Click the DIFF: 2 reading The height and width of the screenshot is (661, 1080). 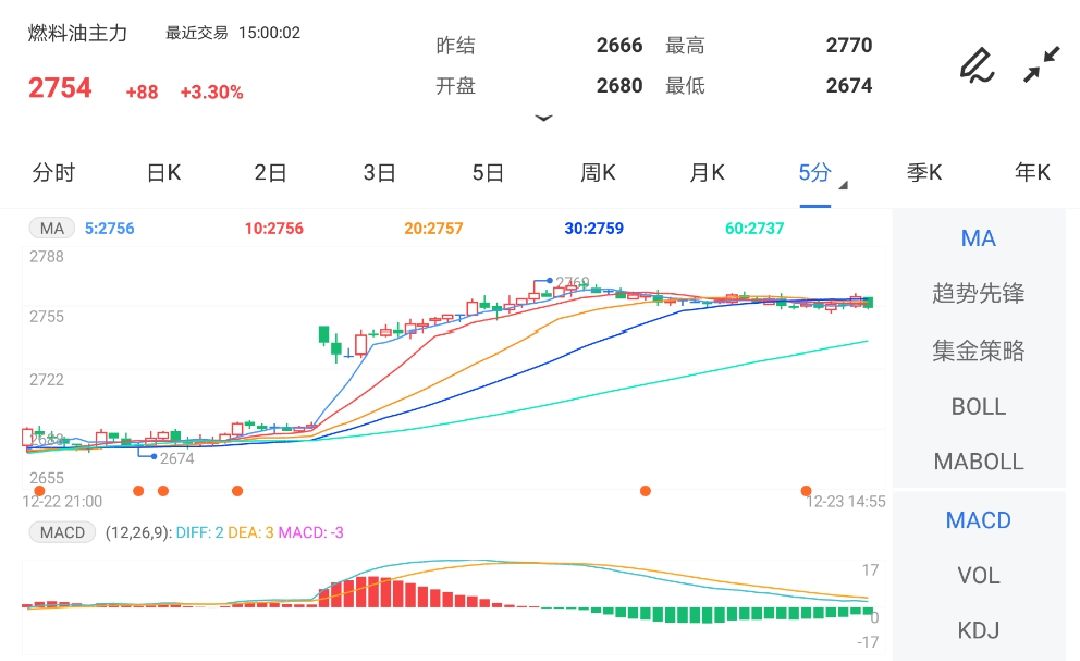pos(200,533)
